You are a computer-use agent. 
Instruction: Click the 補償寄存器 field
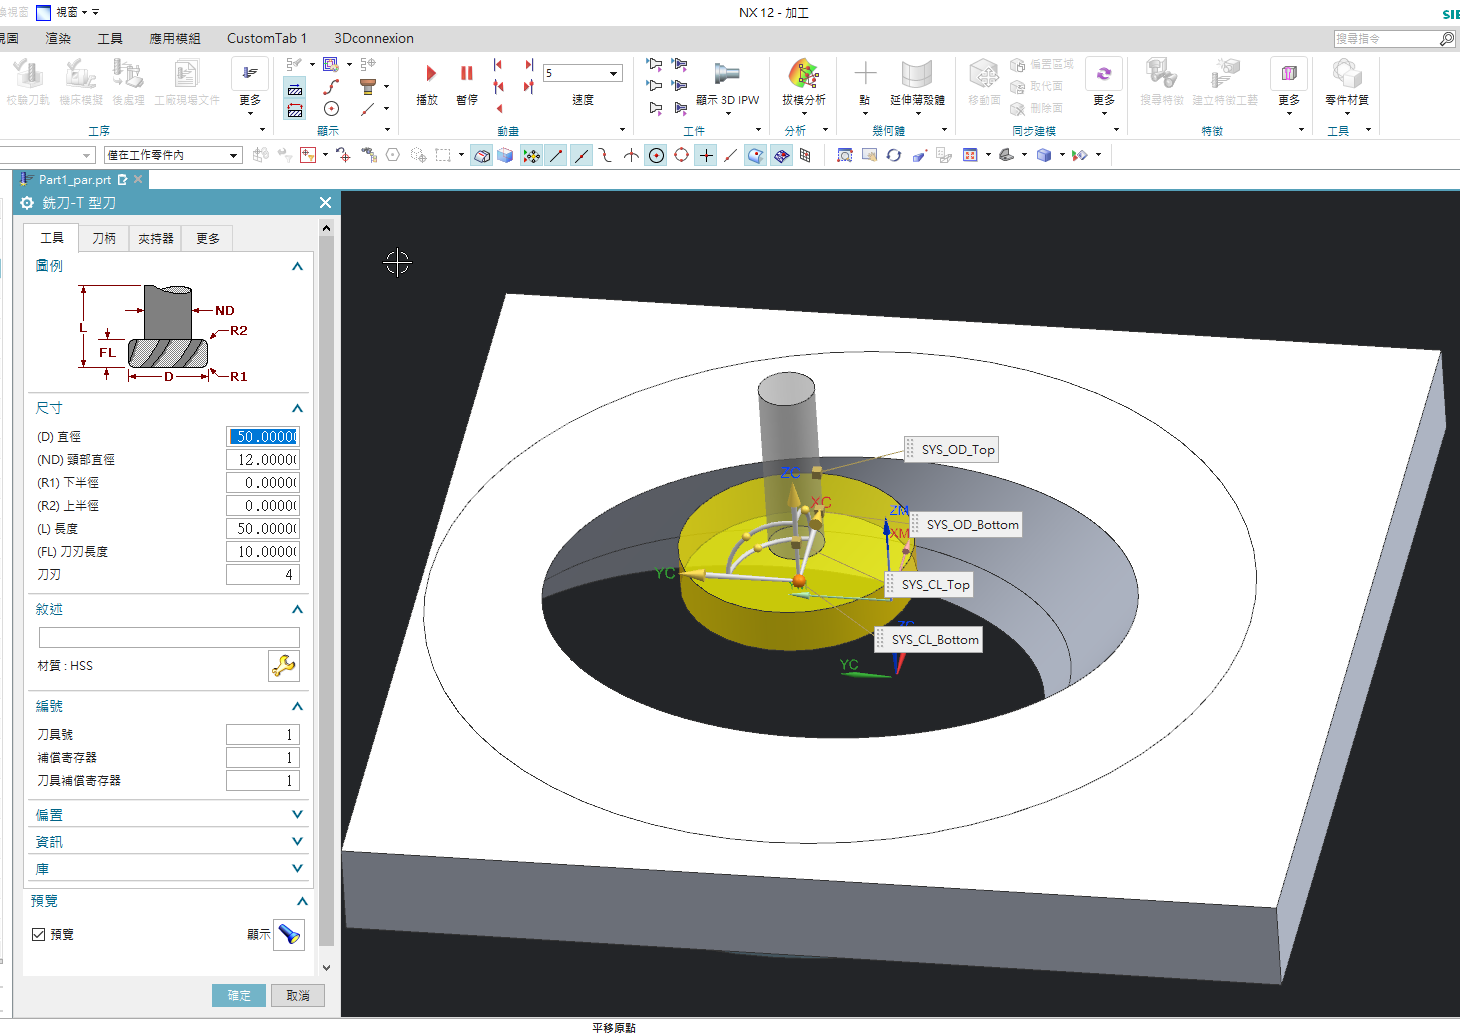click(263, 757)
